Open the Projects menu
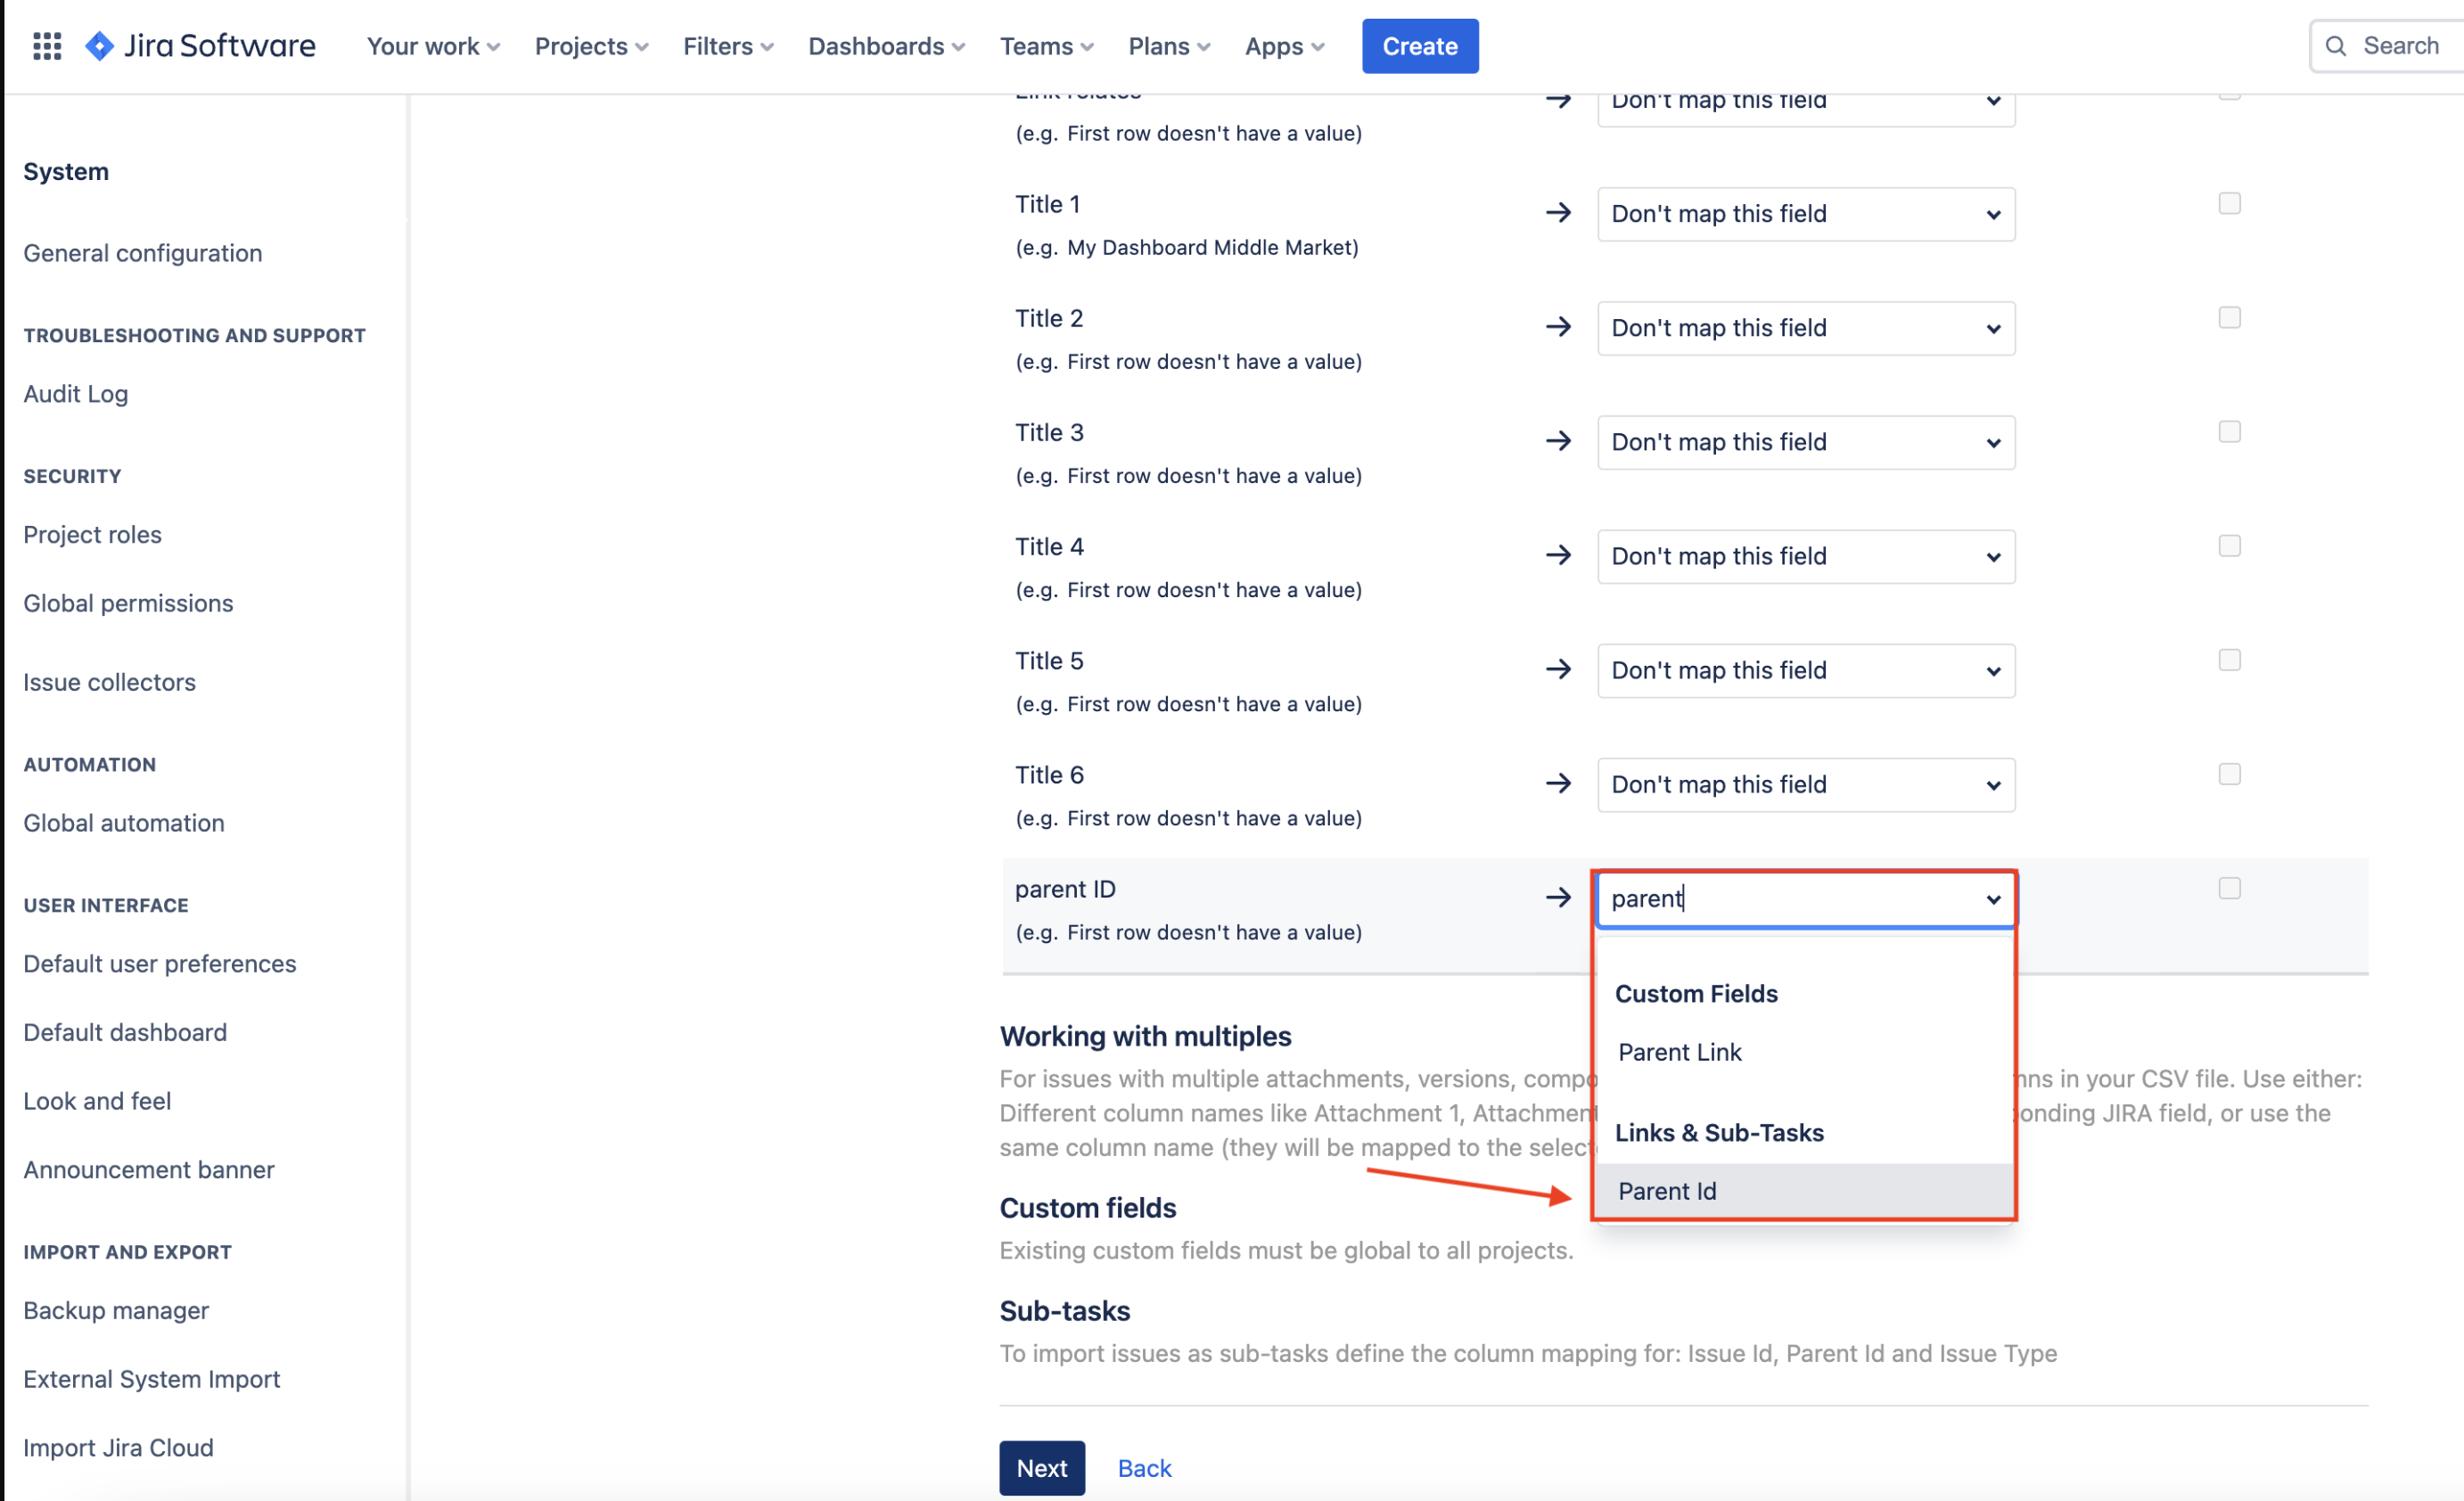Screen dimensions: 2464x1501 (x=591, y=46)
